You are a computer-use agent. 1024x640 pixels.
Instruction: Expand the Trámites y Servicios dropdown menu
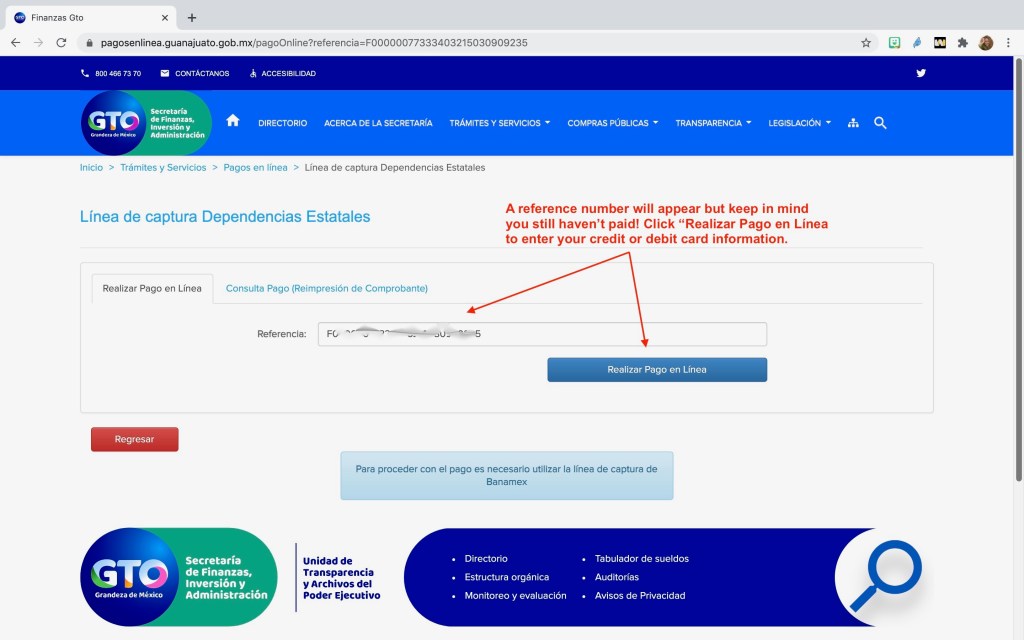500,123
